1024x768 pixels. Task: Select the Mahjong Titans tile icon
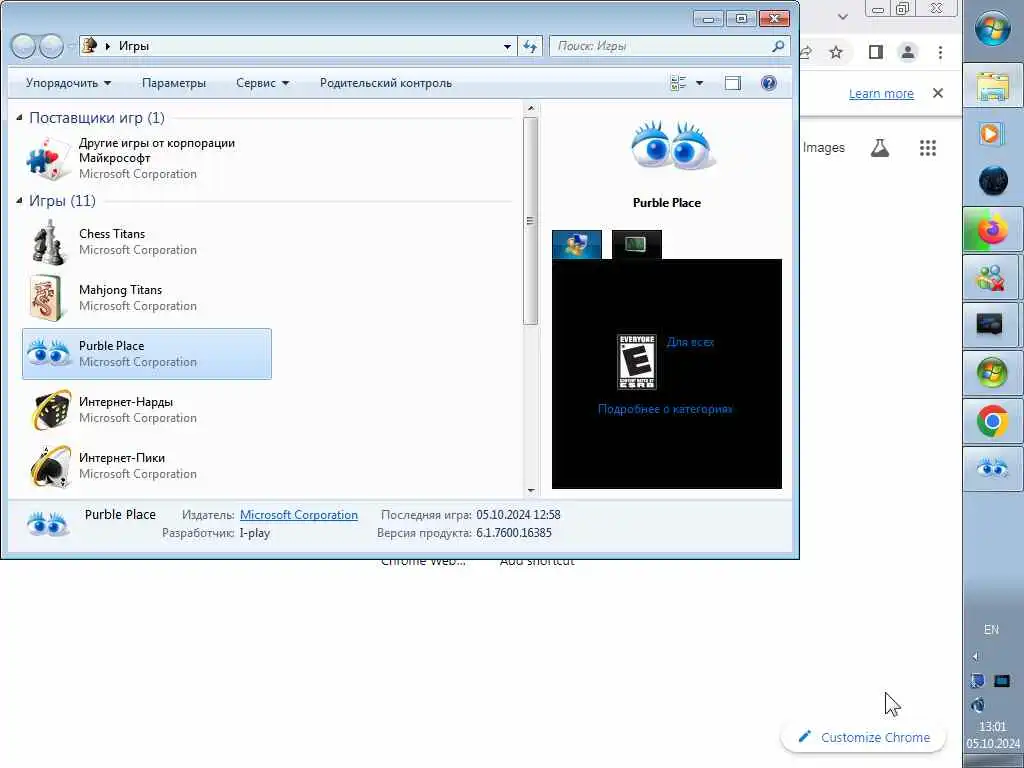click(48, 298)
